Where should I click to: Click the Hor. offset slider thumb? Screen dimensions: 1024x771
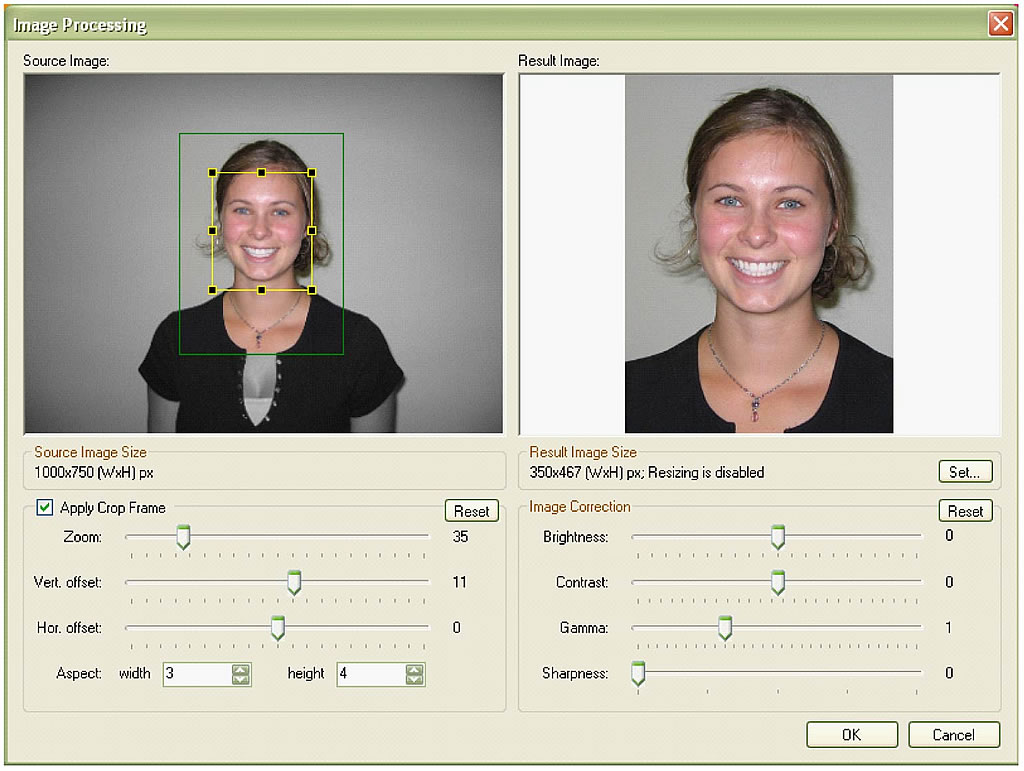pyautogui.click(x=278, y=627)
